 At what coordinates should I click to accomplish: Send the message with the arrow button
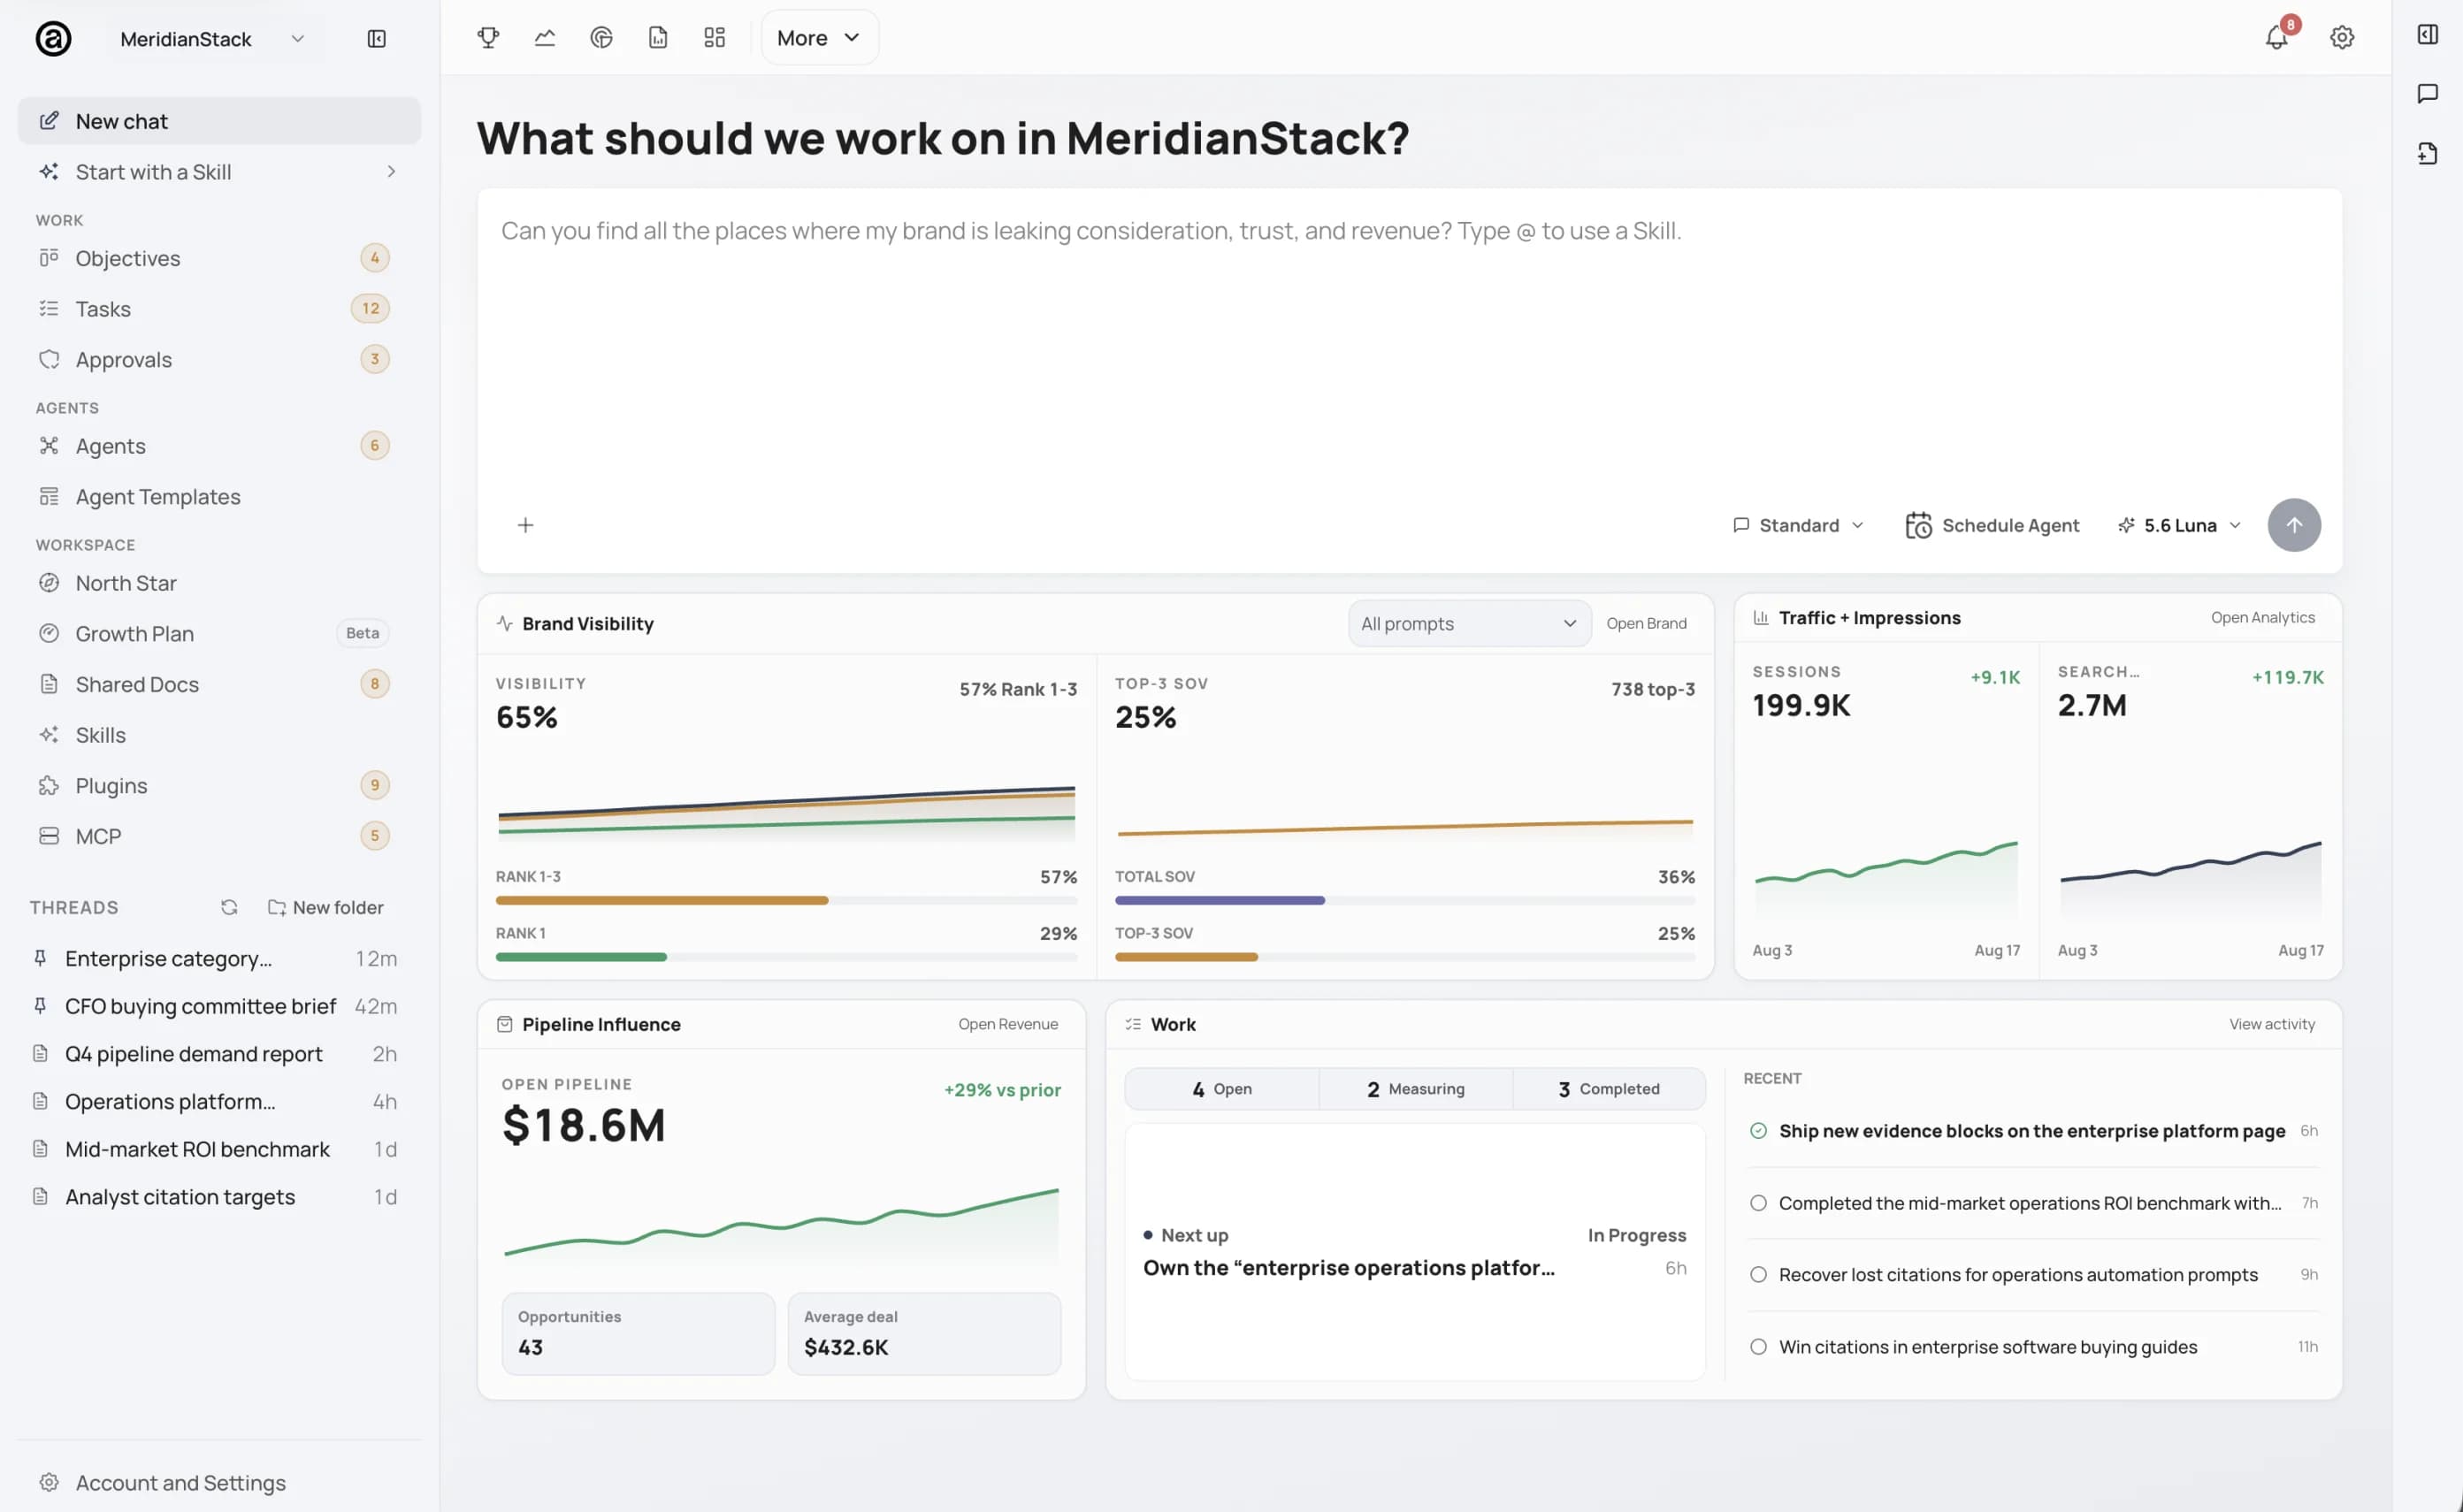pyautogui.click(x=2293, y=525)
